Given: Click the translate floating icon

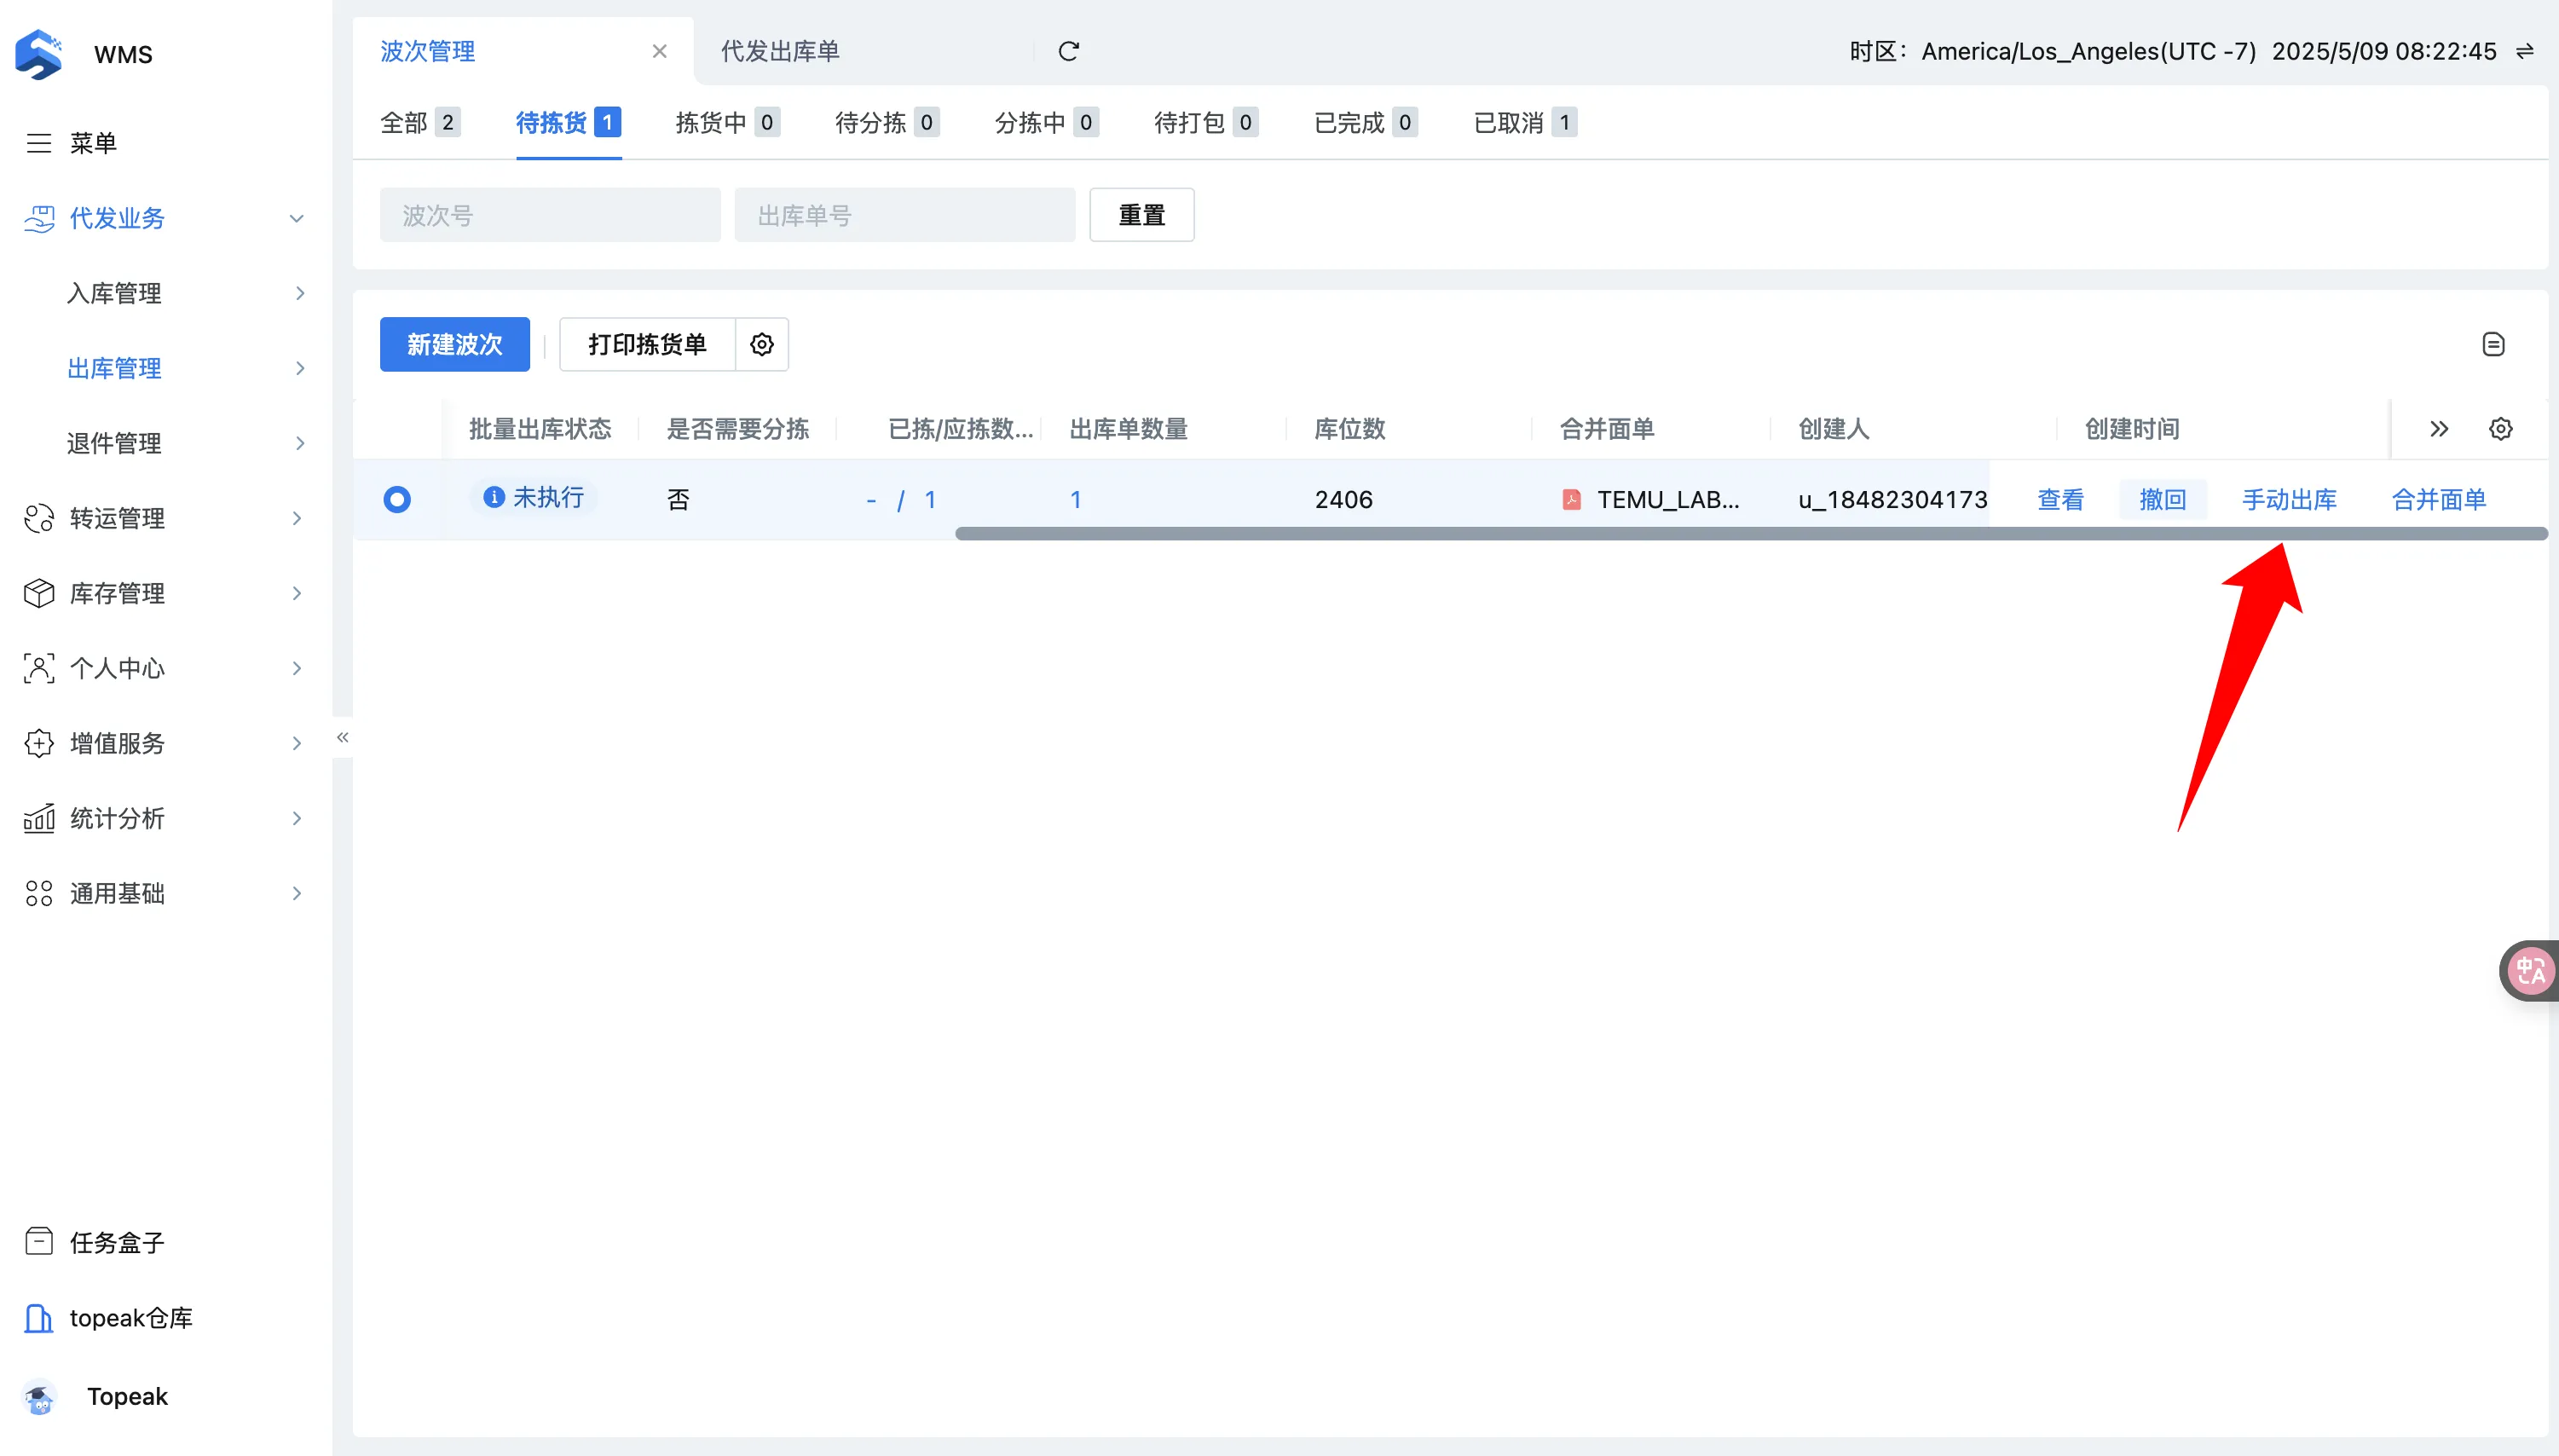Looking at the screenshot, I should (2530, 970).
